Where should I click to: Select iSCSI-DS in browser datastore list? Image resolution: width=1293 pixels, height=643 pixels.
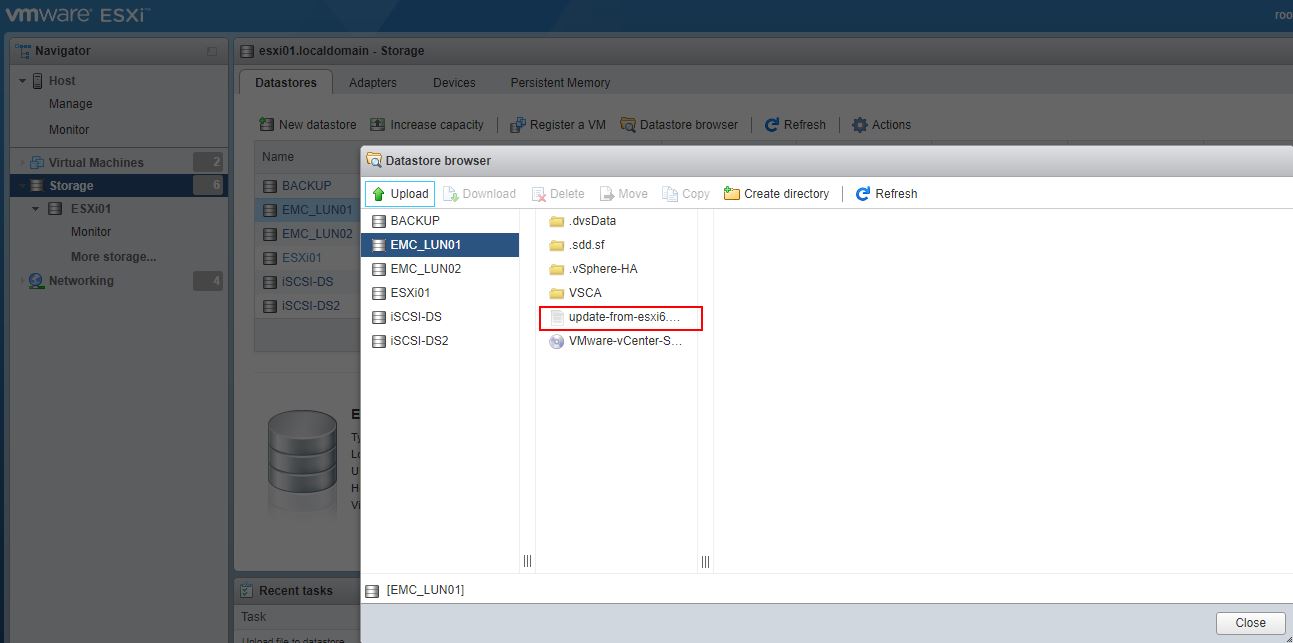coord(440,317)
